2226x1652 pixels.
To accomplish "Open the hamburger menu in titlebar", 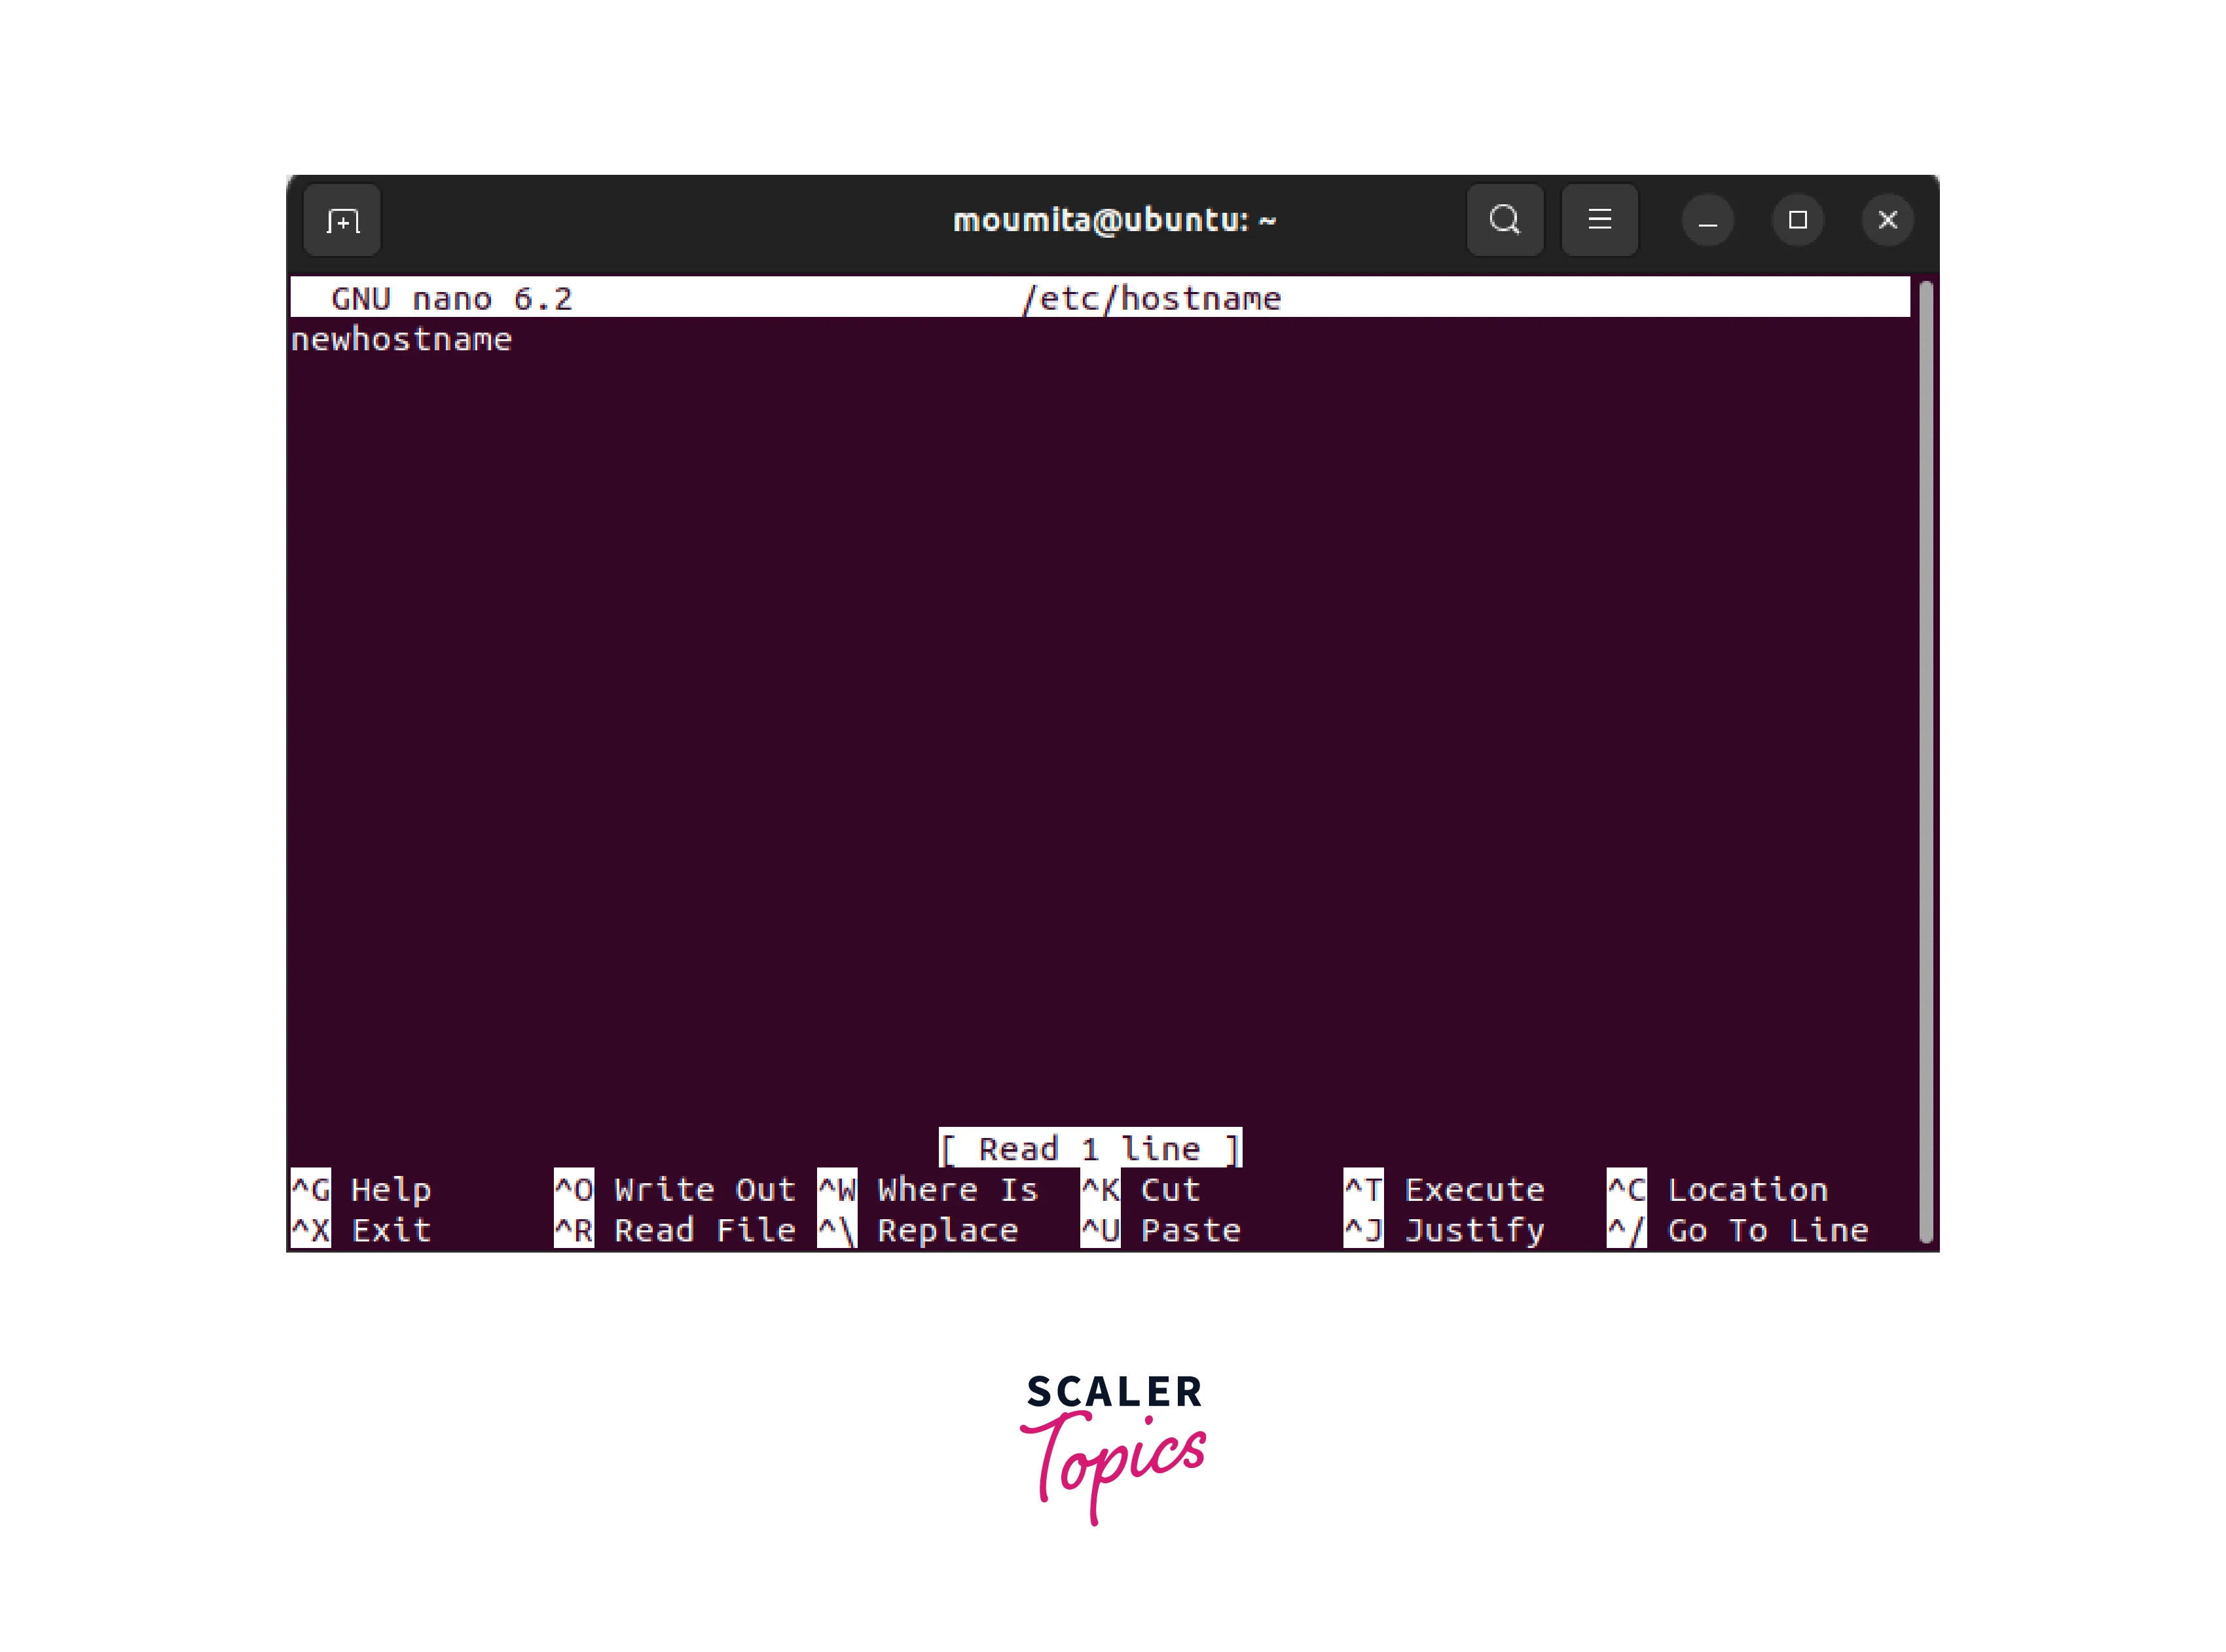I will tap(1599, 220).
